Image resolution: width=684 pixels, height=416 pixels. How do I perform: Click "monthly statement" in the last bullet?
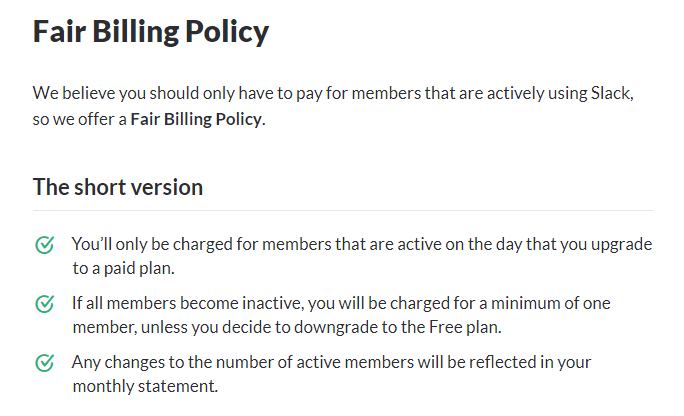coord(144,385)
